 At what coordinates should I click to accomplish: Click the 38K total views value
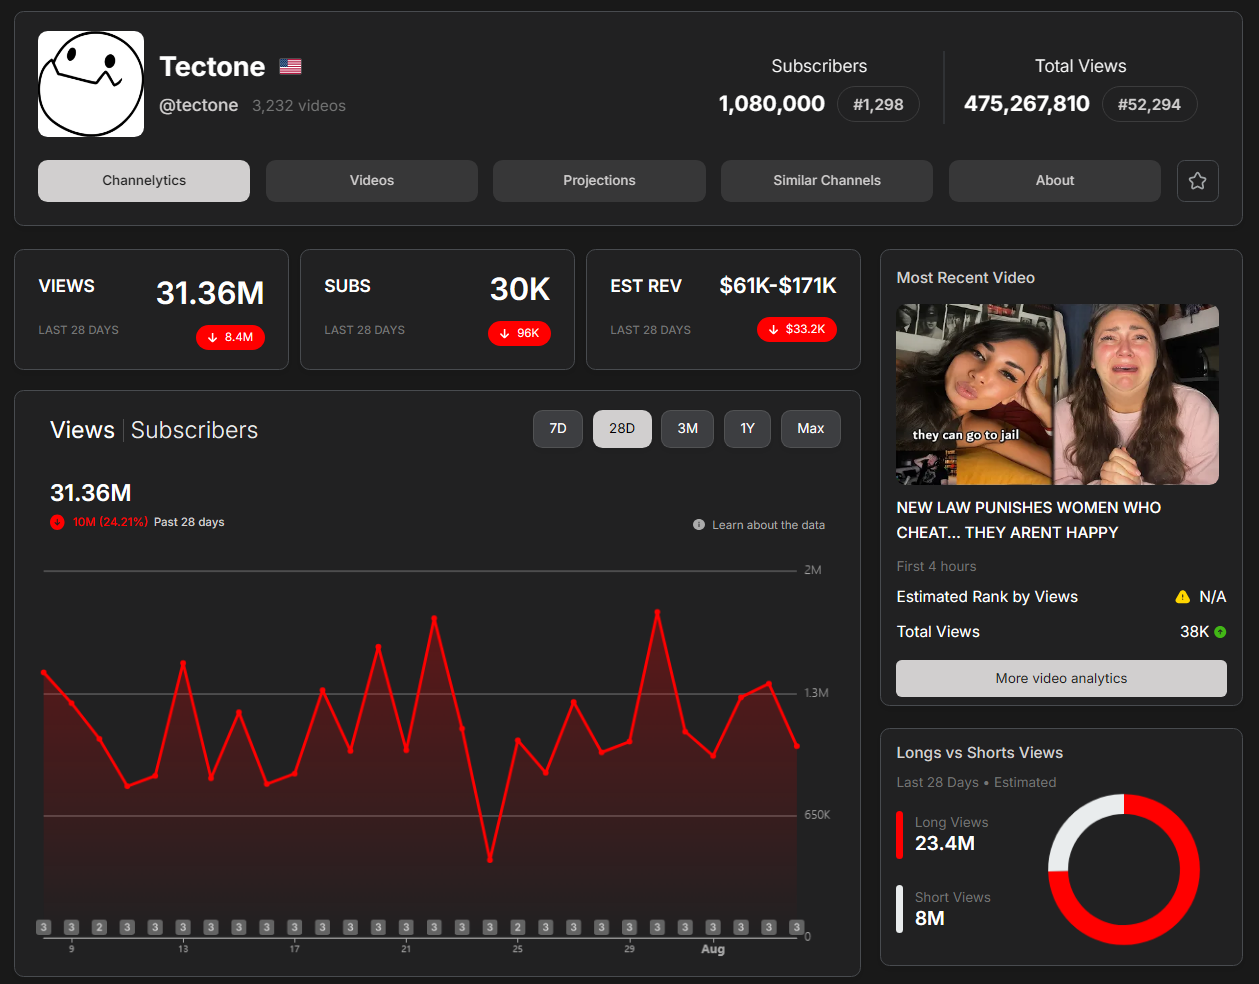[1194, 632]
